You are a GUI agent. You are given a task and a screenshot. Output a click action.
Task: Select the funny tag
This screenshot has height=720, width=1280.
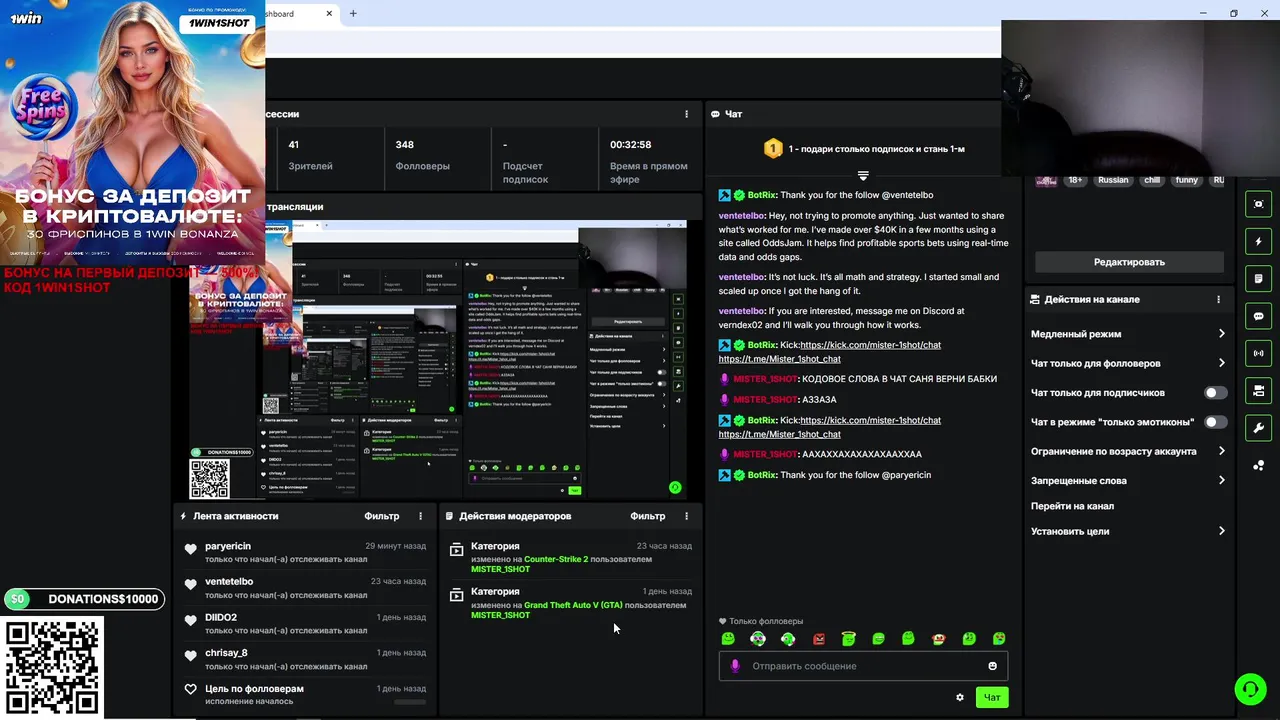pos(1187,181)
